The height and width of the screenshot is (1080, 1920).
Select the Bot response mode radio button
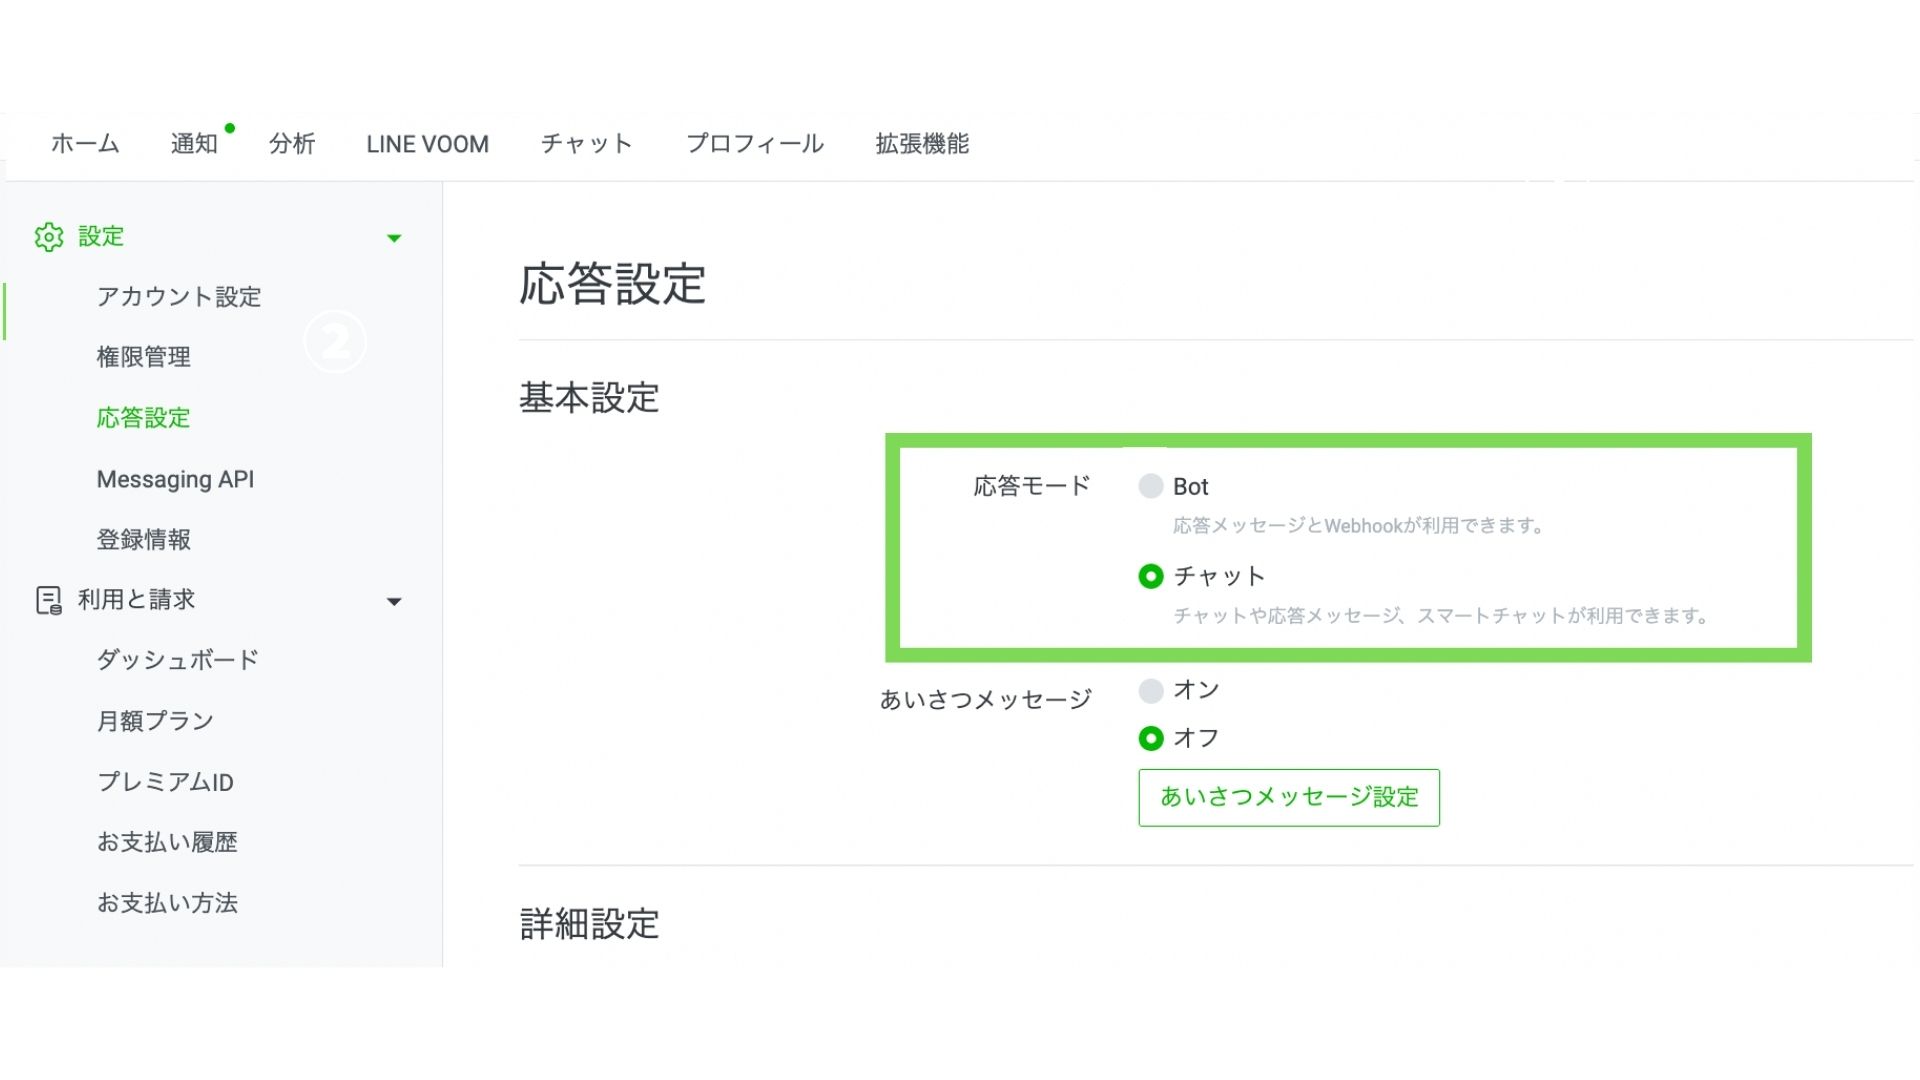click(1151, 487)
